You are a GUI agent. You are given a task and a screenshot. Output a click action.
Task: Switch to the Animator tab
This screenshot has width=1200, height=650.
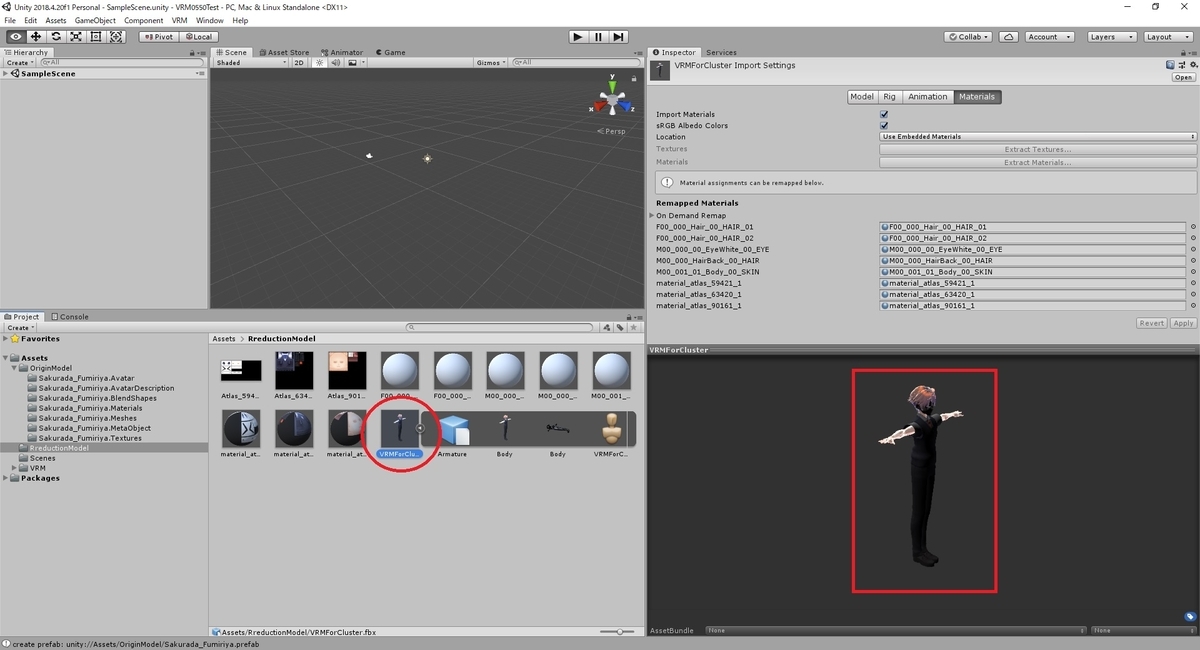(x=342, y=52)
